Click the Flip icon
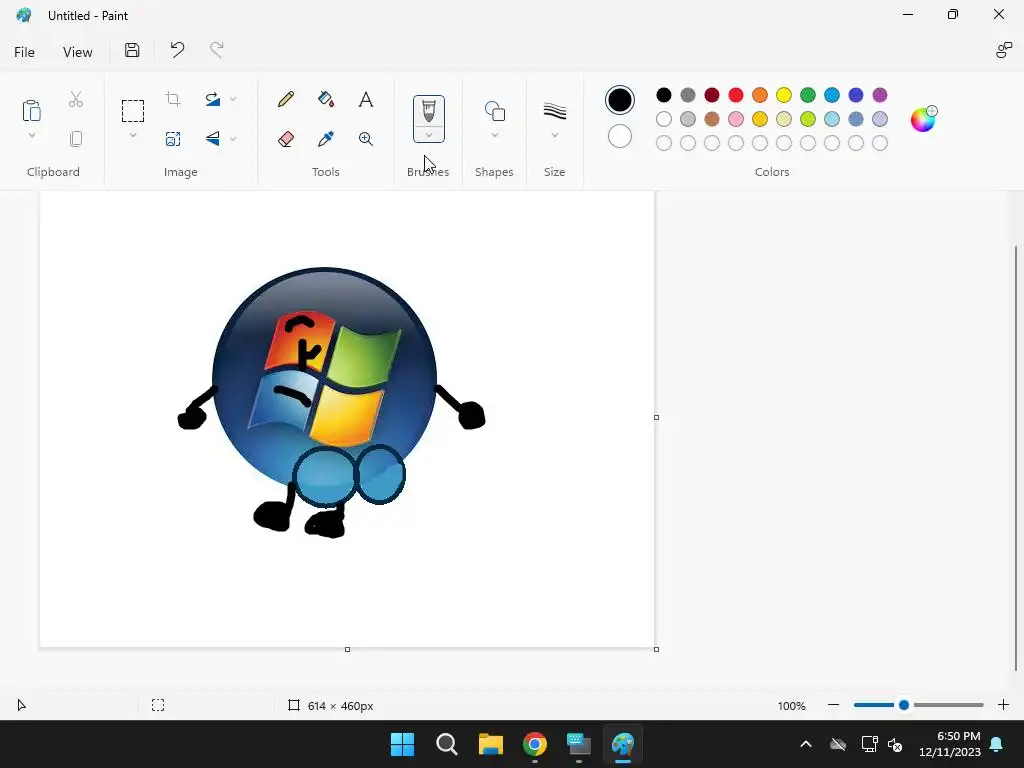This screenshot has height=768, width=1024. (x=212, y=138)
